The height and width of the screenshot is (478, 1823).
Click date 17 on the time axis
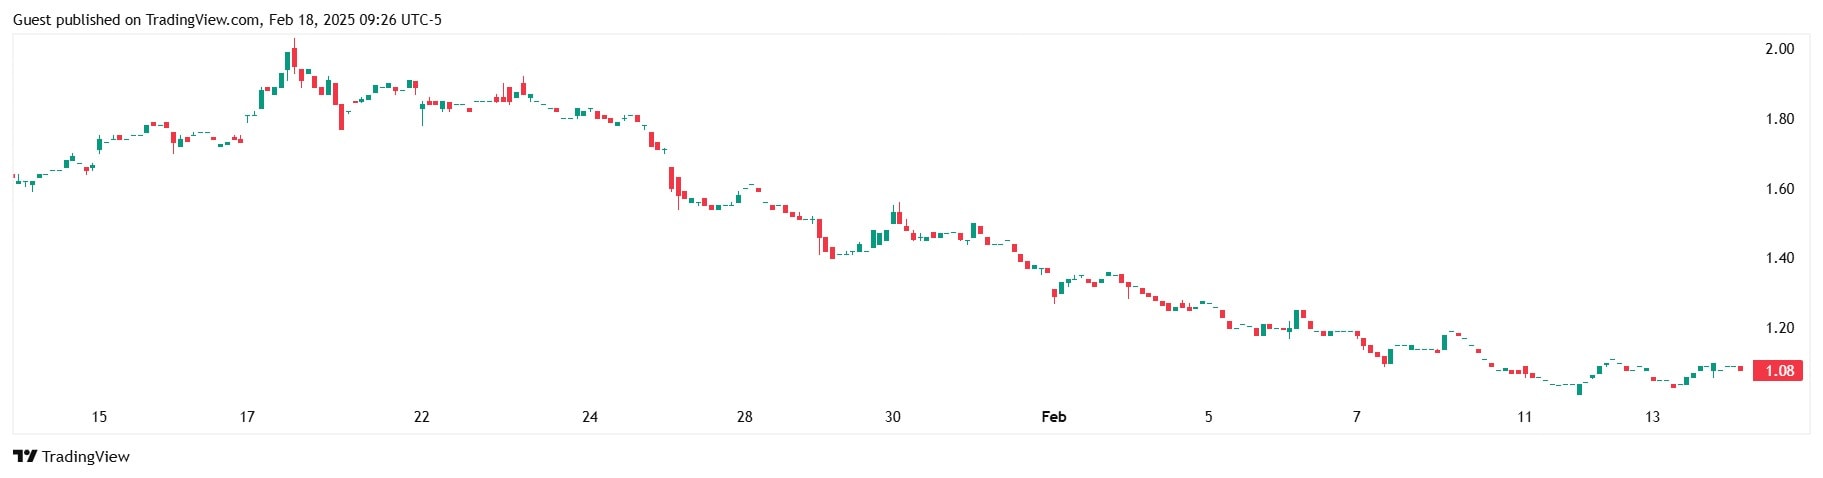point(247,417)
